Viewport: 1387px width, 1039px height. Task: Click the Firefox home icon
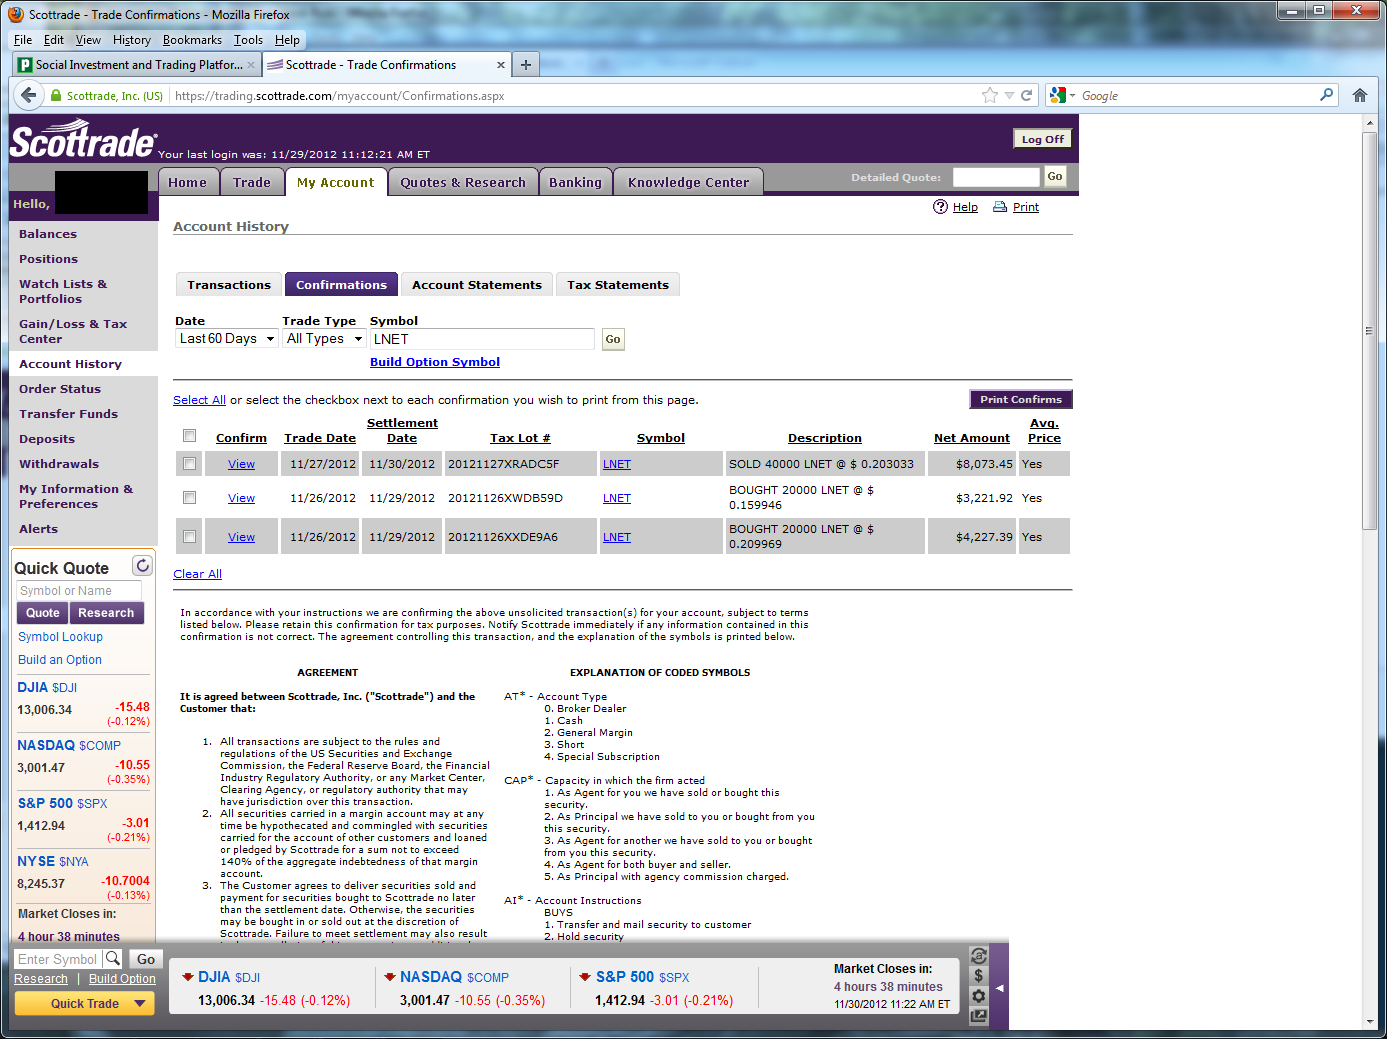[x=1359, y=96]
